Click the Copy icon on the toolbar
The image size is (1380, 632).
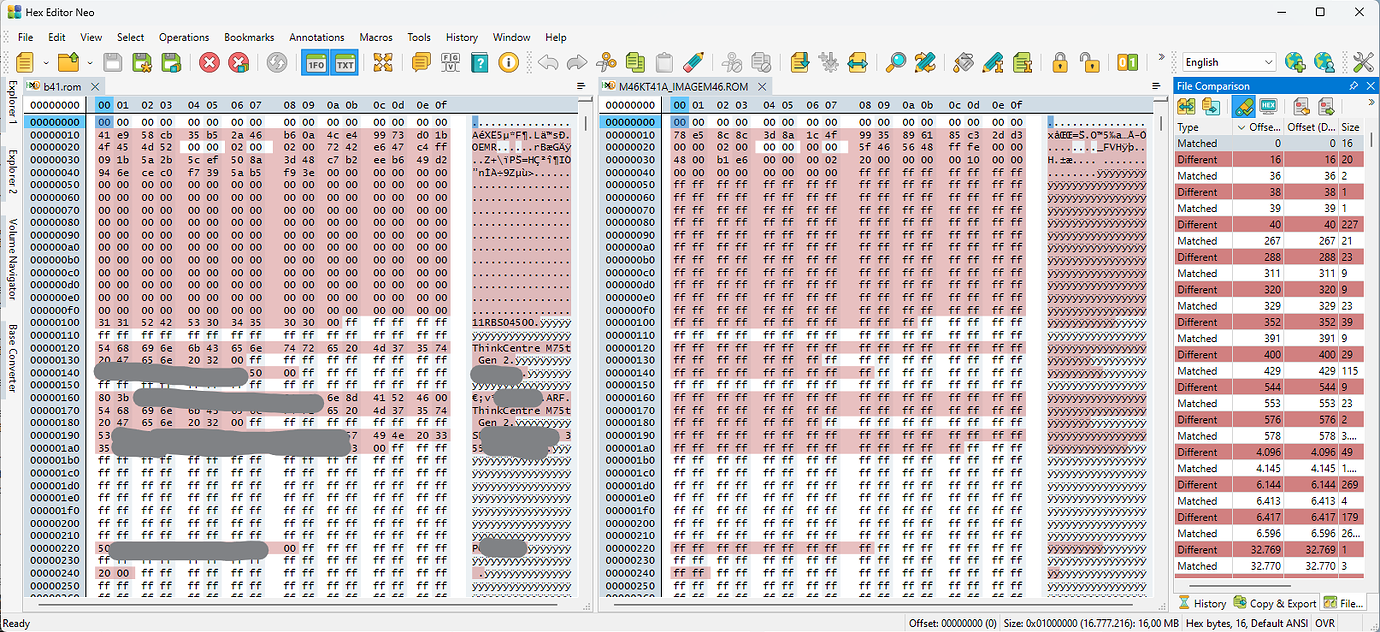636,62
